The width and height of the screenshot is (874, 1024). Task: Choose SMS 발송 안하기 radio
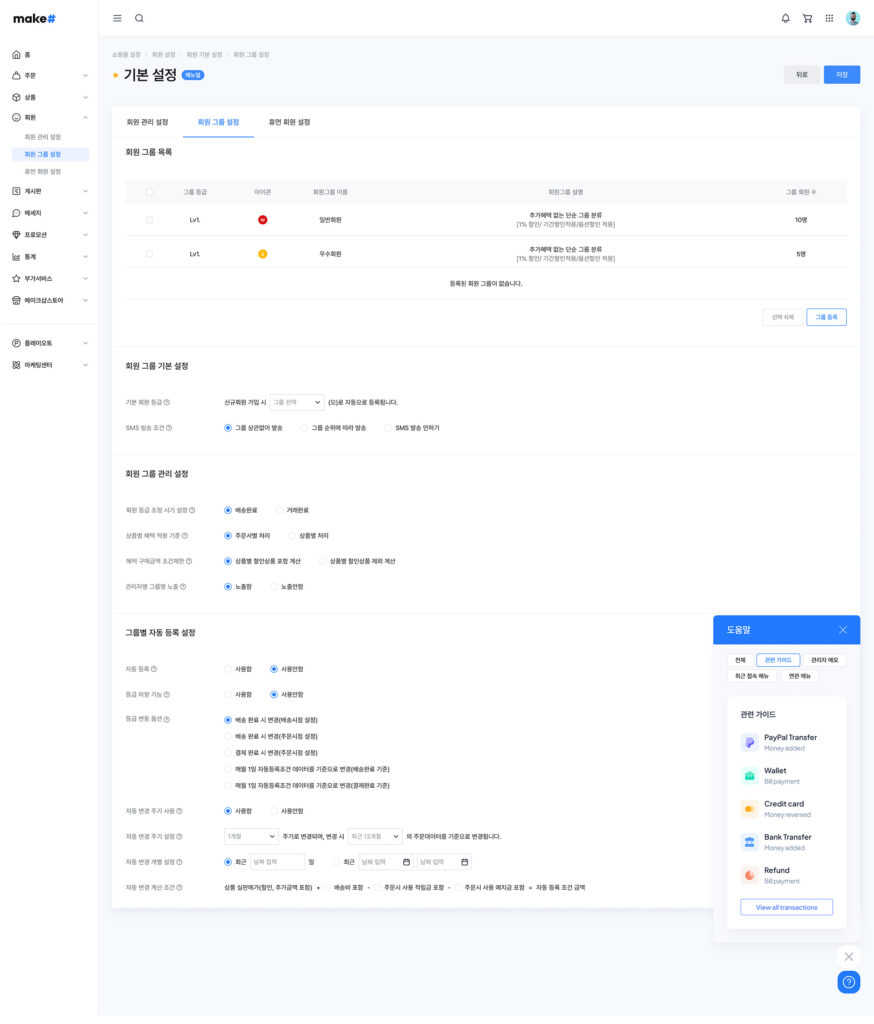click(388, 428)
